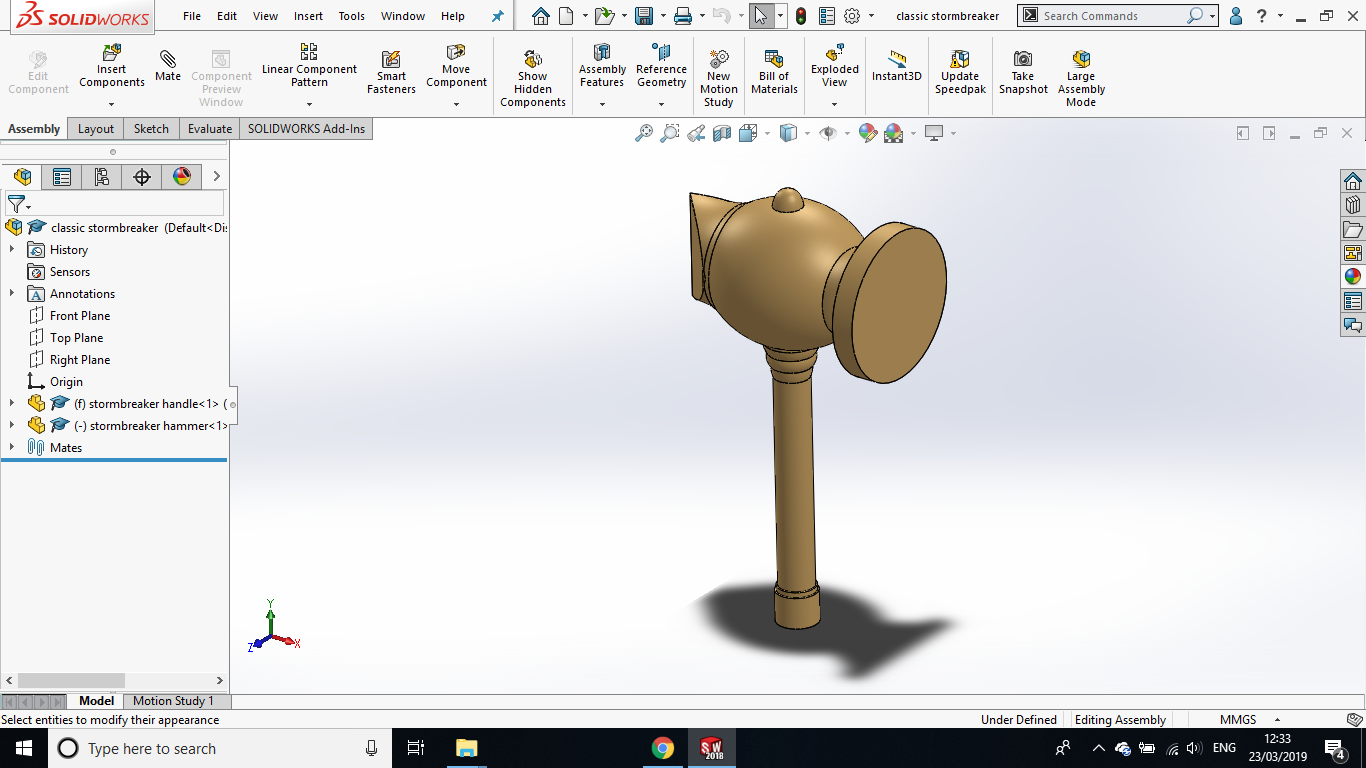Switch to the Evaluate tab
The image size is (1366, 768).
point(210,129)
